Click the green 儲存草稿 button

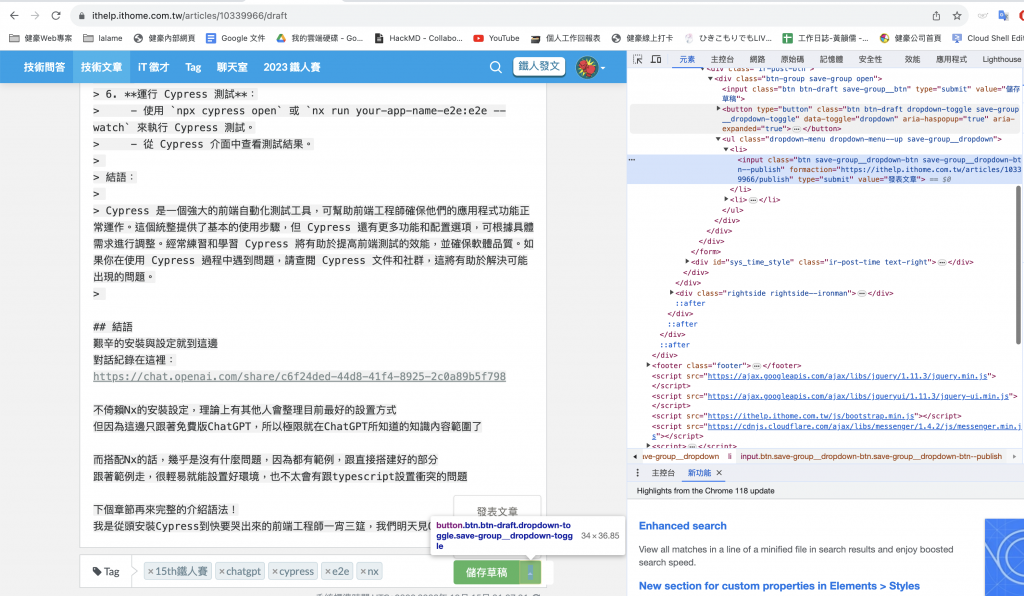[487, 572]
